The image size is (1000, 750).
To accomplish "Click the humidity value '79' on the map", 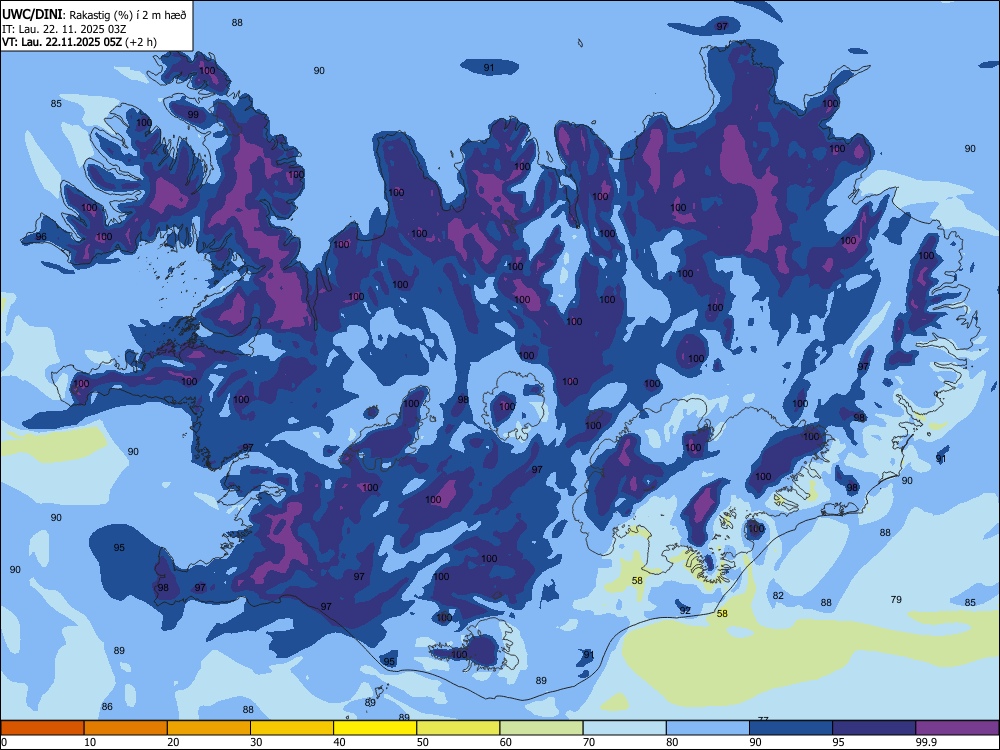I will (x=896, y=599).
